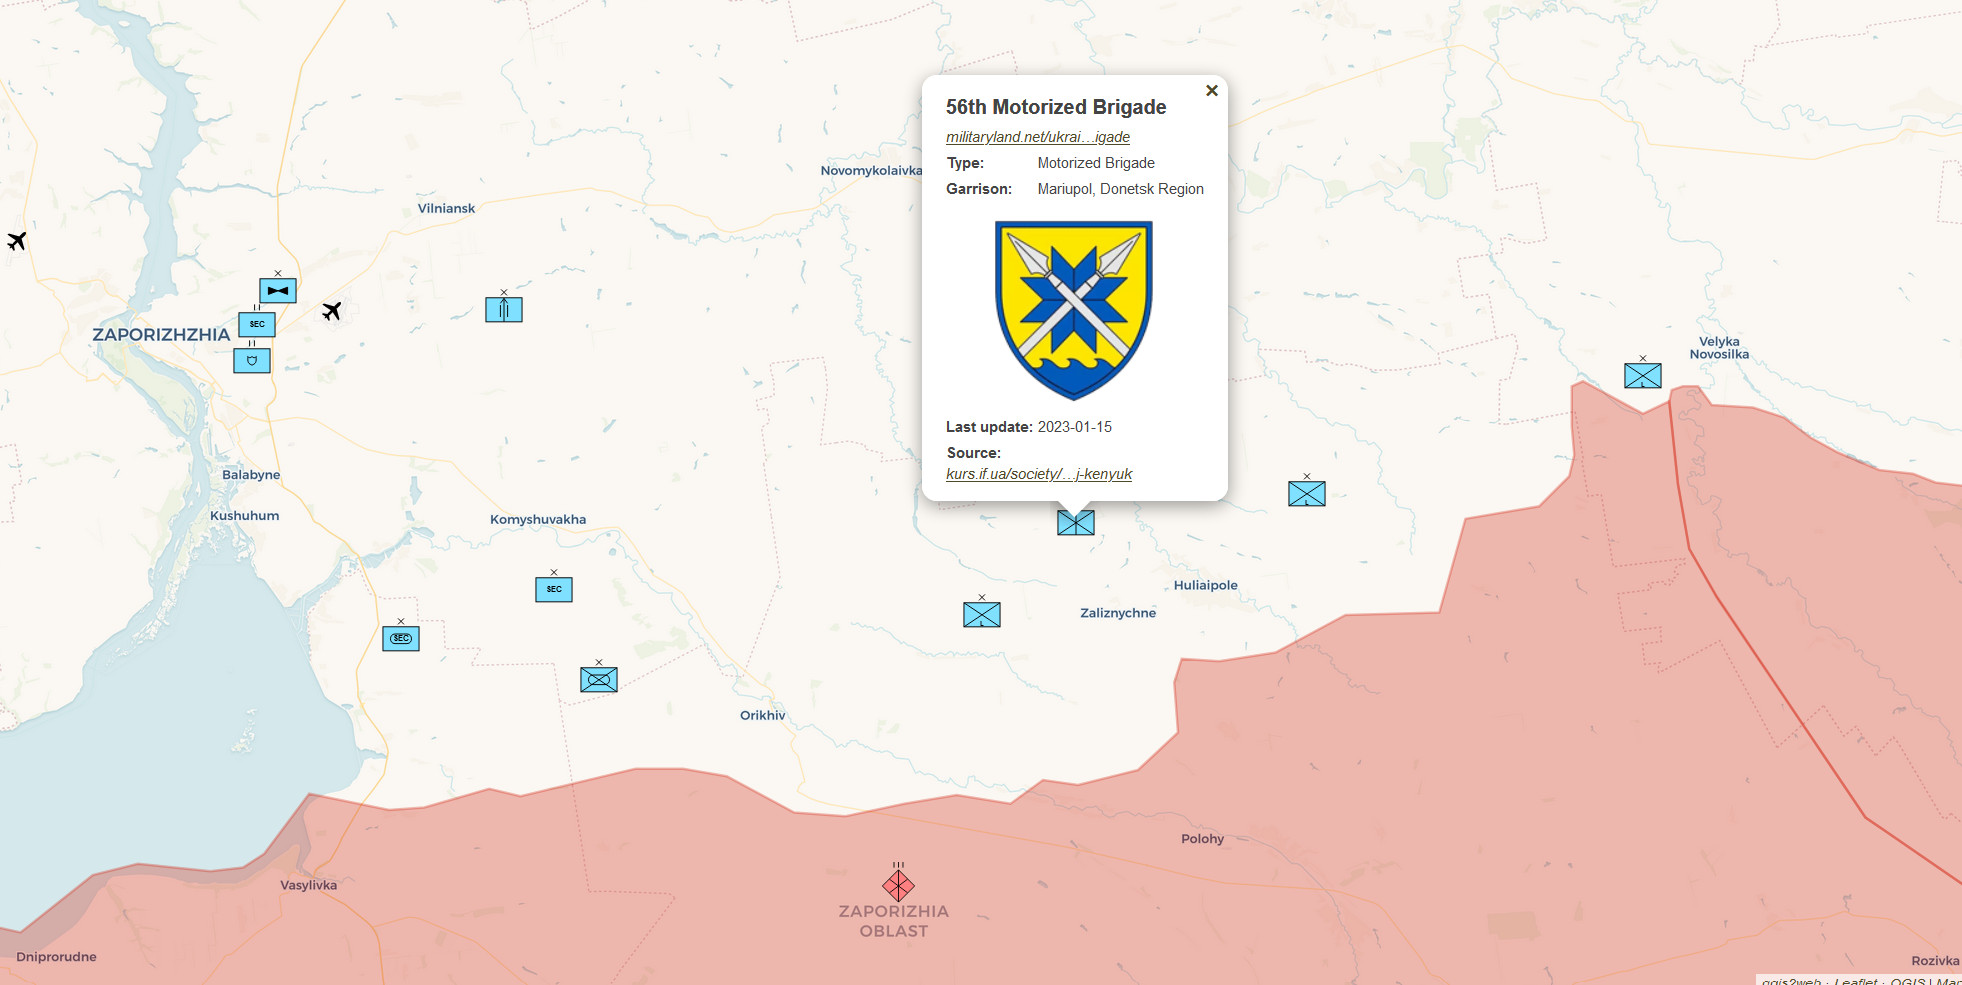Select the armored unit marker in Zaporizhzhia
Image resolution: width=1962 pixels, height=985 pixels.
click(278, 291)
